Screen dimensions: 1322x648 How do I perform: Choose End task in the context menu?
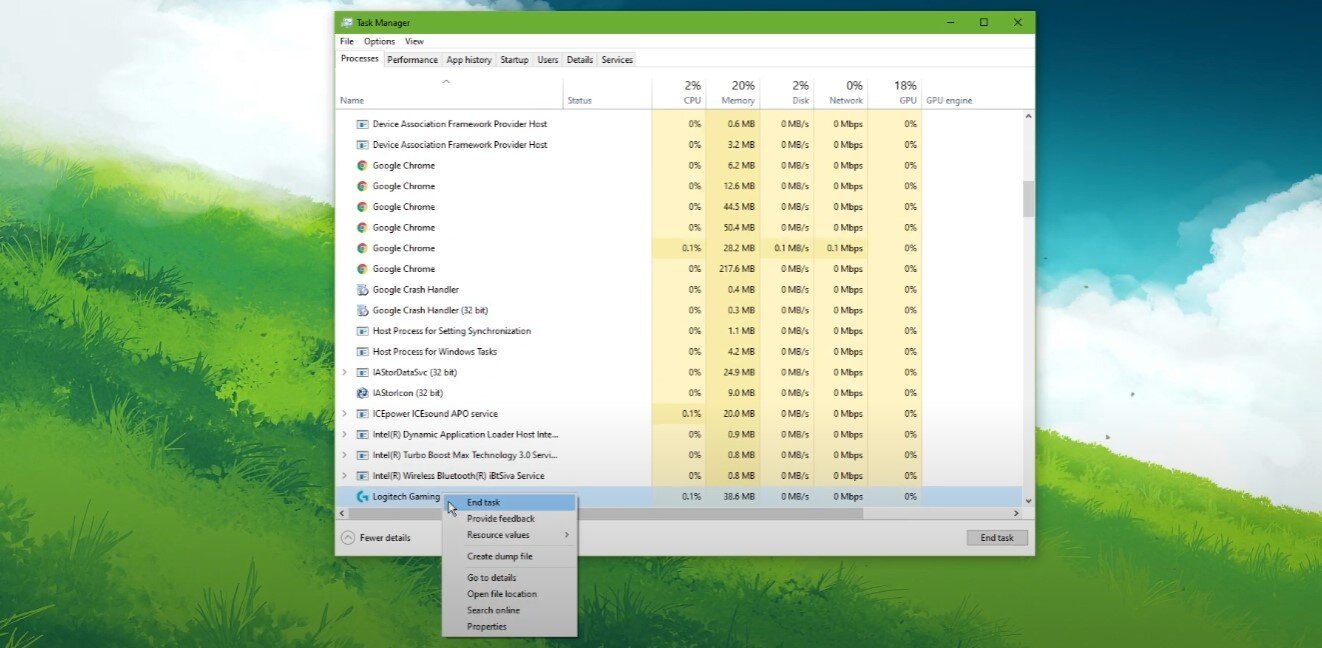tap(484, 502)
